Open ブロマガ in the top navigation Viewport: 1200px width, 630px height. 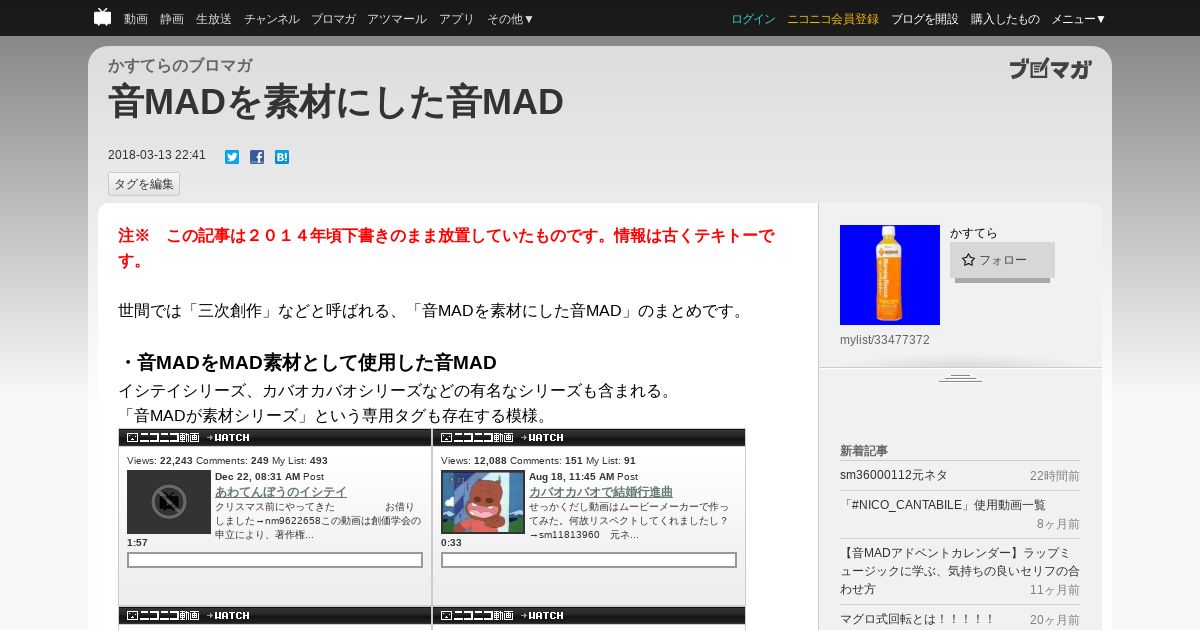click(333, 19)
